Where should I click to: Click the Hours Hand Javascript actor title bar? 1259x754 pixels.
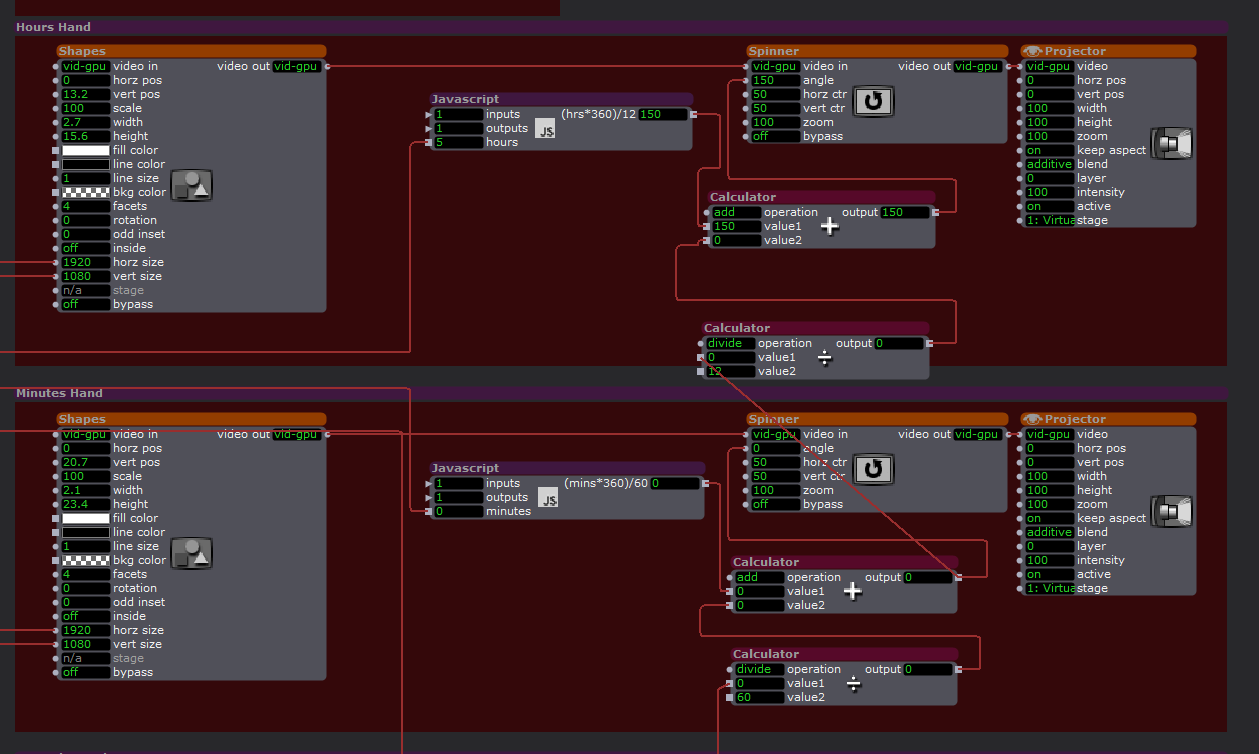pos(560,99)
